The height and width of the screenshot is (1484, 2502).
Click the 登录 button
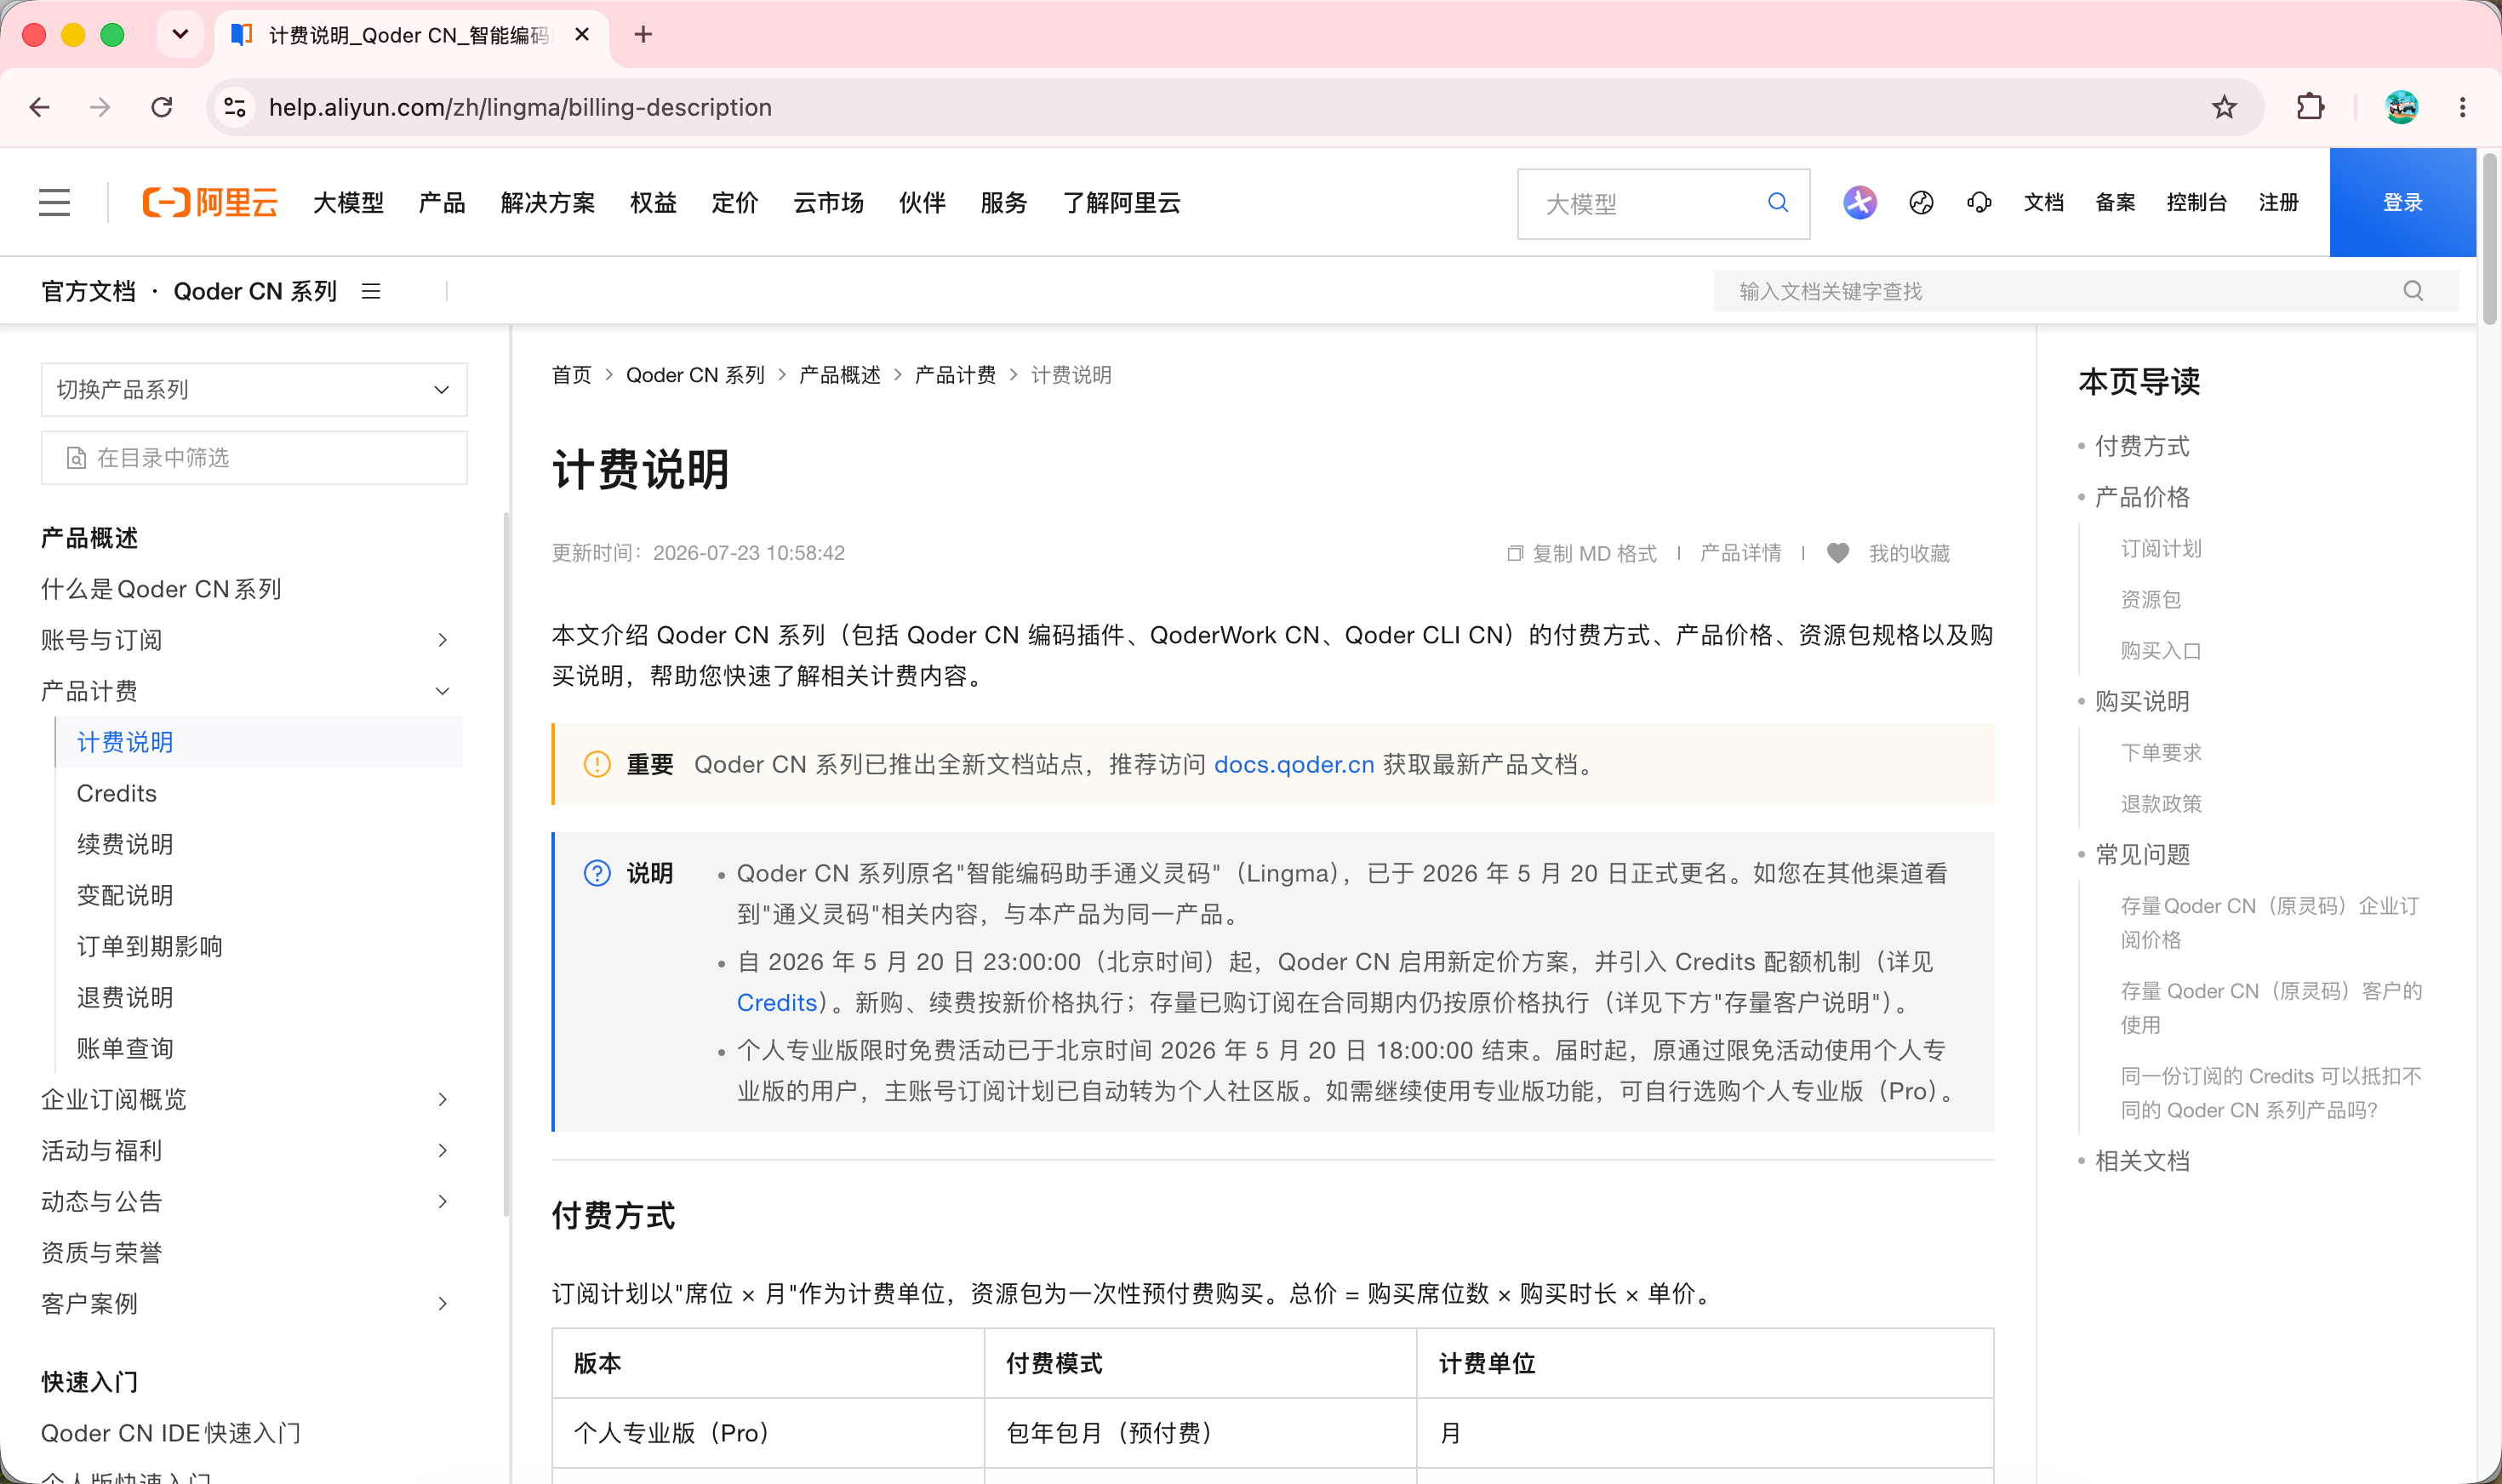(x=2402, y=203)
